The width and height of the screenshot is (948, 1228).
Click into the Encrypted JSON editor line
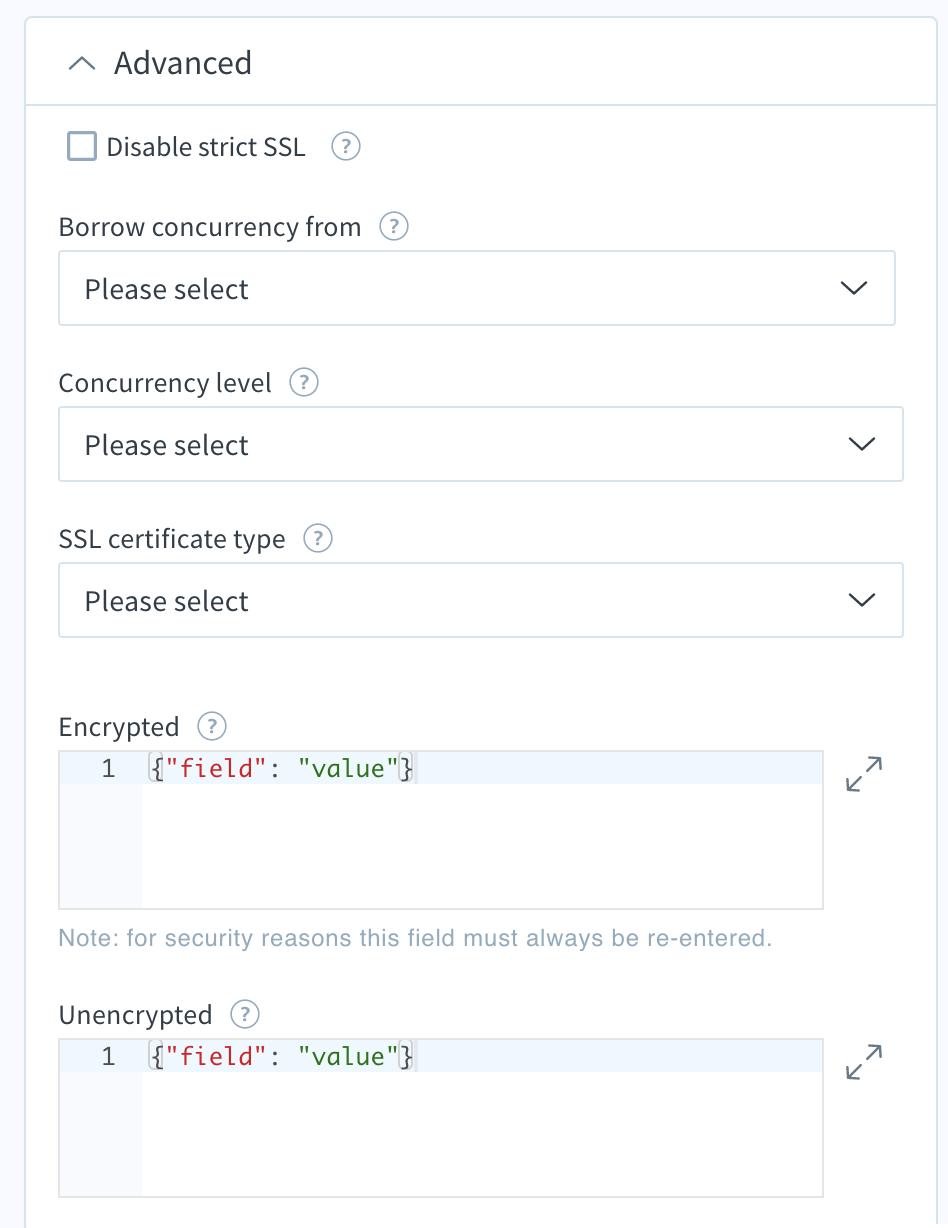[x=482, y=769]
